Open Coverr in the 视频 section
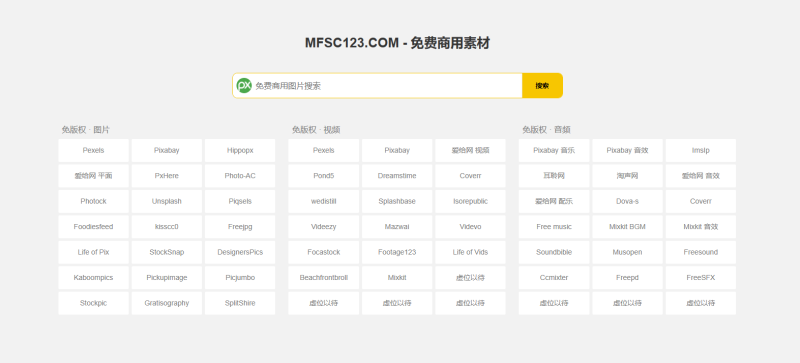This screenshot has height=363, width=800. pos(470,176)
